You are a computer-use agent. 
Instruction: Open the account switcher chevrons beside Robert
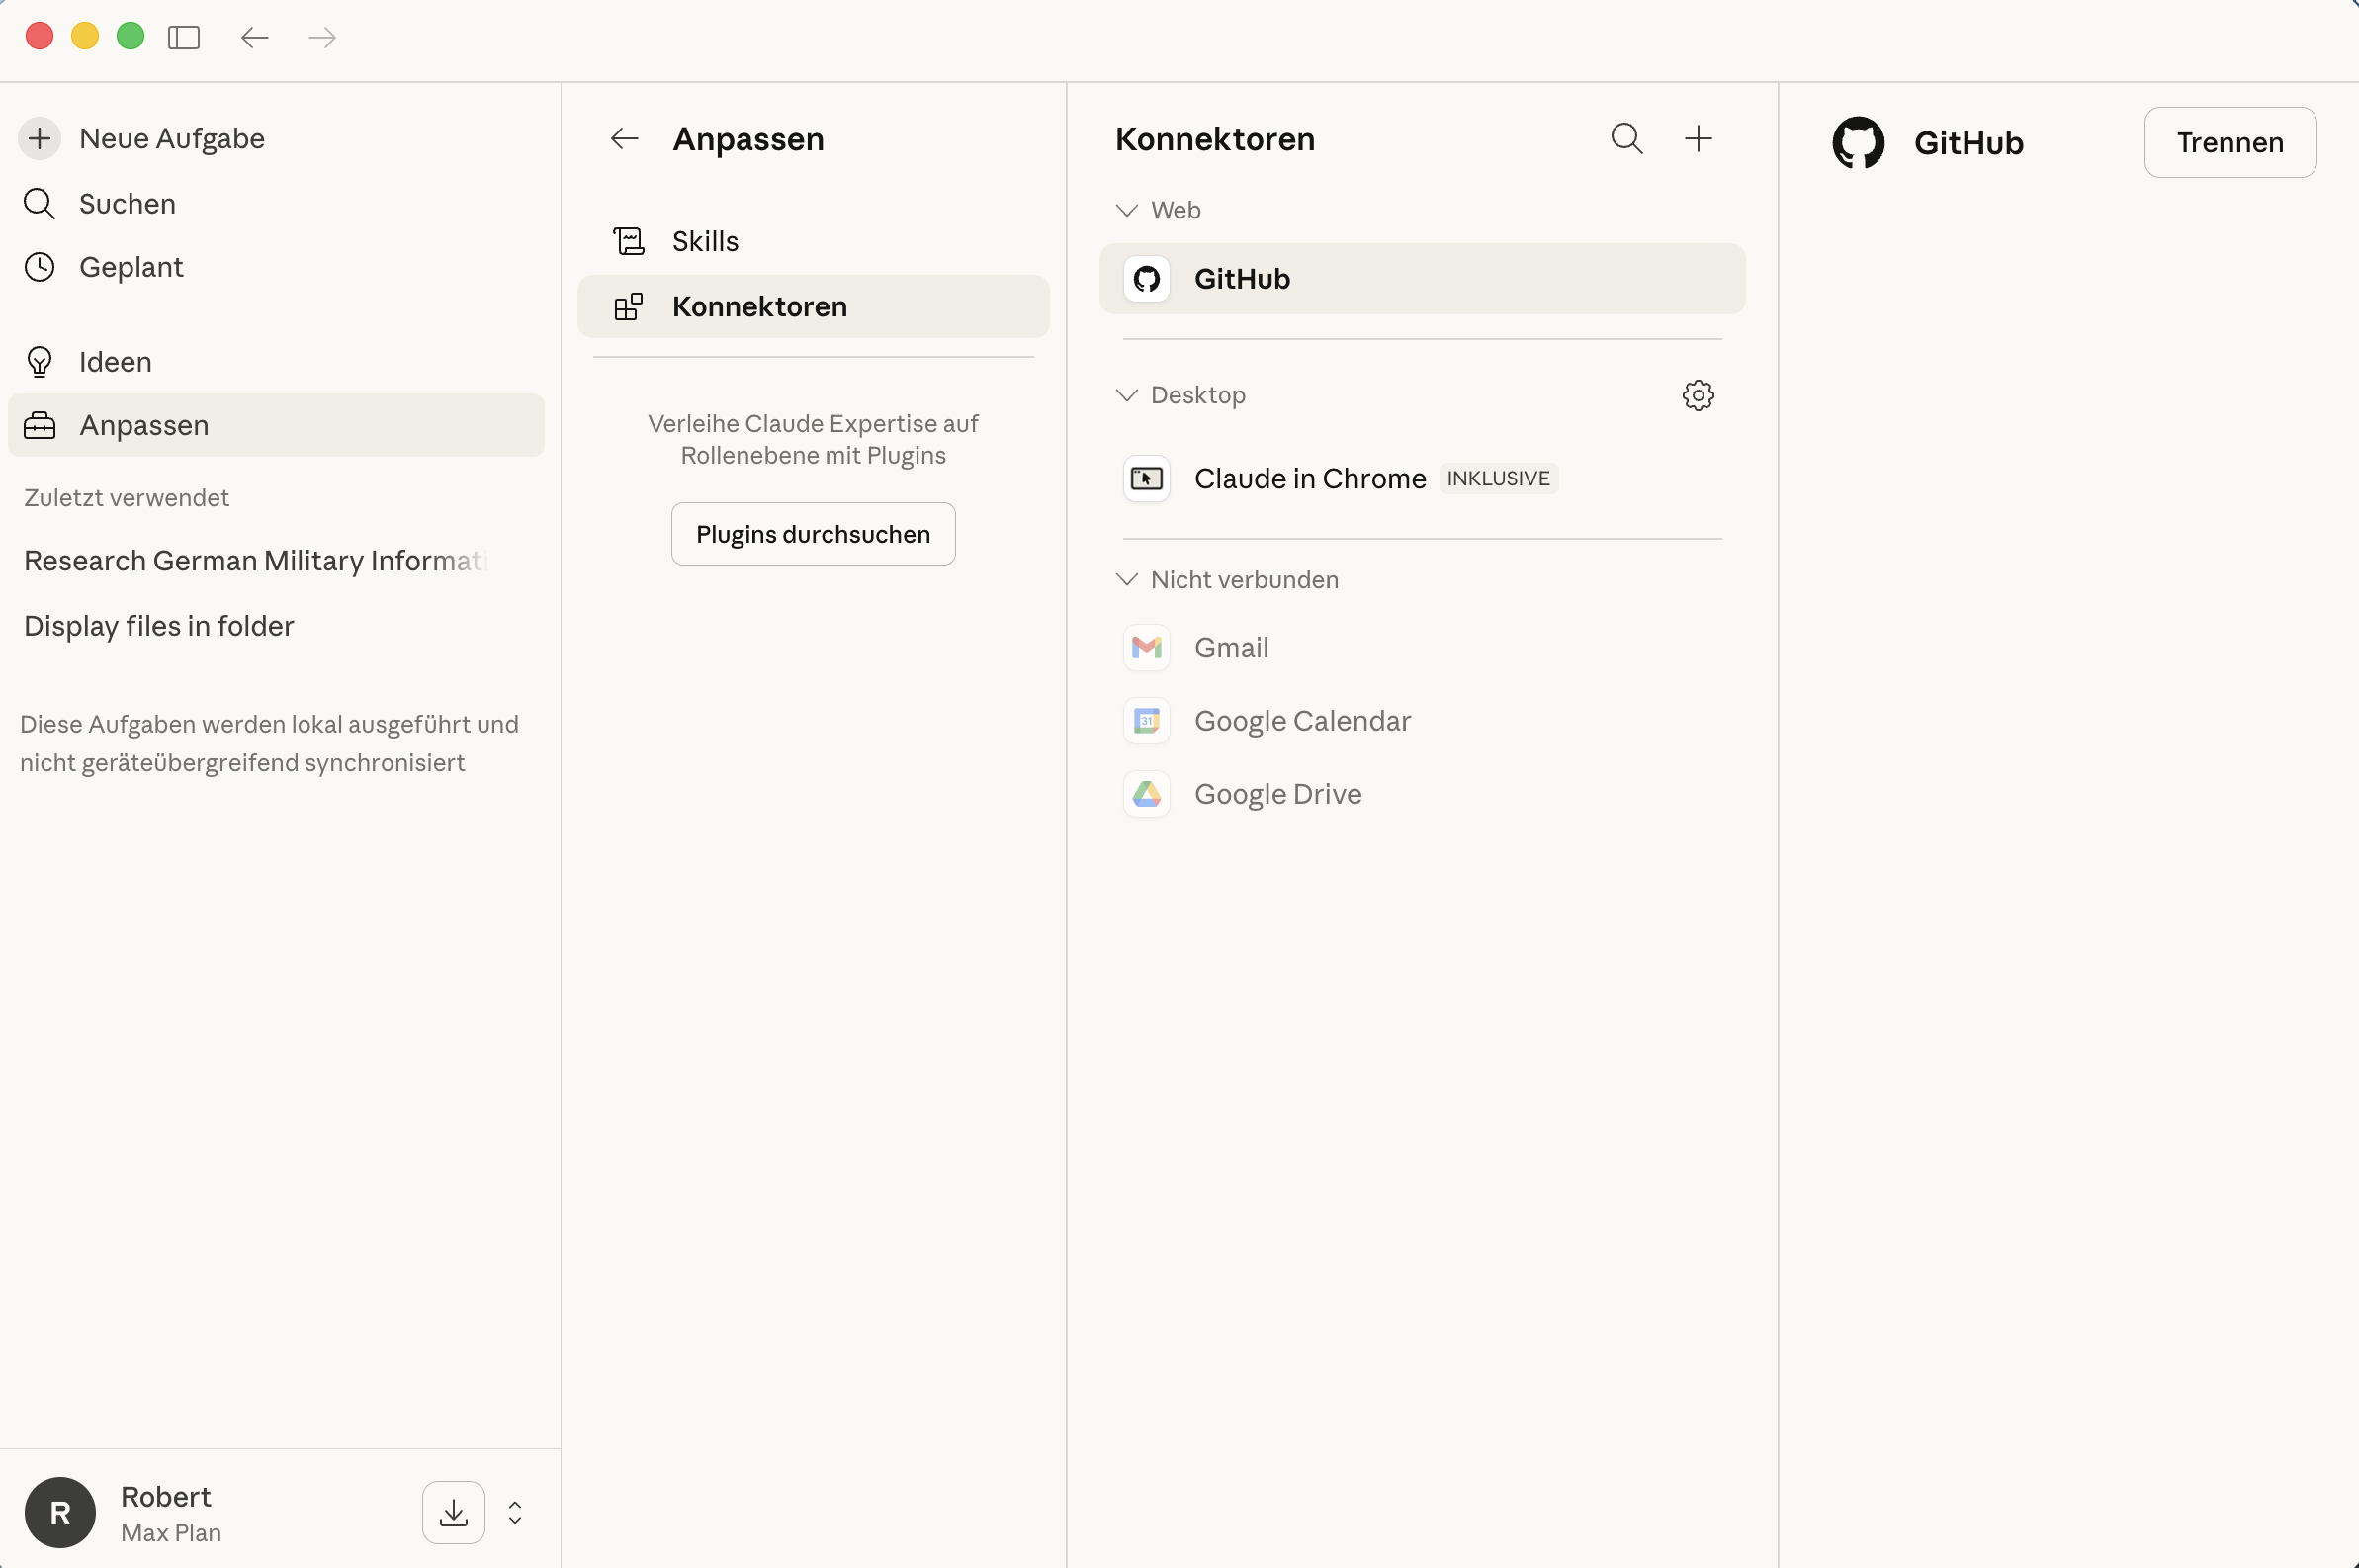pyautogui.click(x=515, y=1512)
